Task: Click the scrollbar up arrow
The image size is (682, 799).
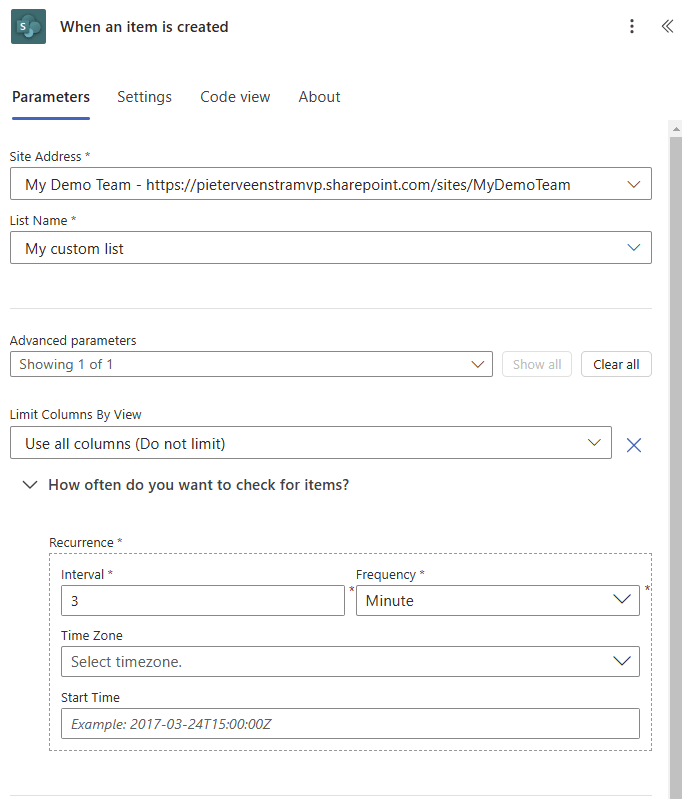Action: click(676, 129)
